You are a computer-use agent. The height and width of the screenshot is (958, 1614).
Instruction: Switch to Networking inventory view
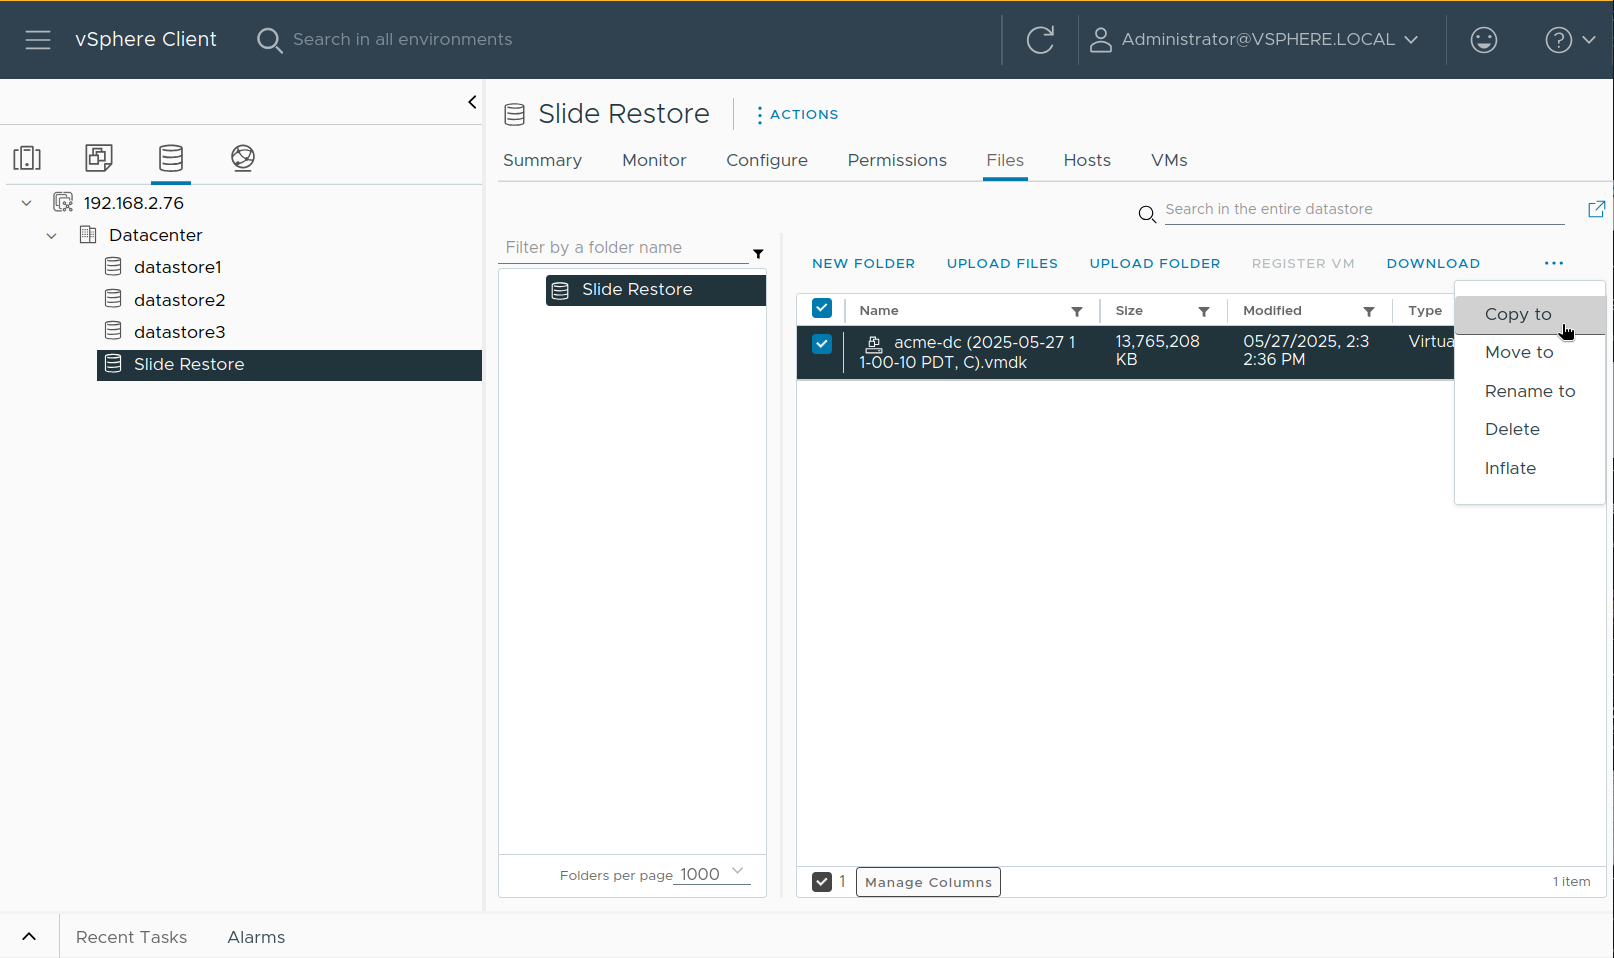242,158
